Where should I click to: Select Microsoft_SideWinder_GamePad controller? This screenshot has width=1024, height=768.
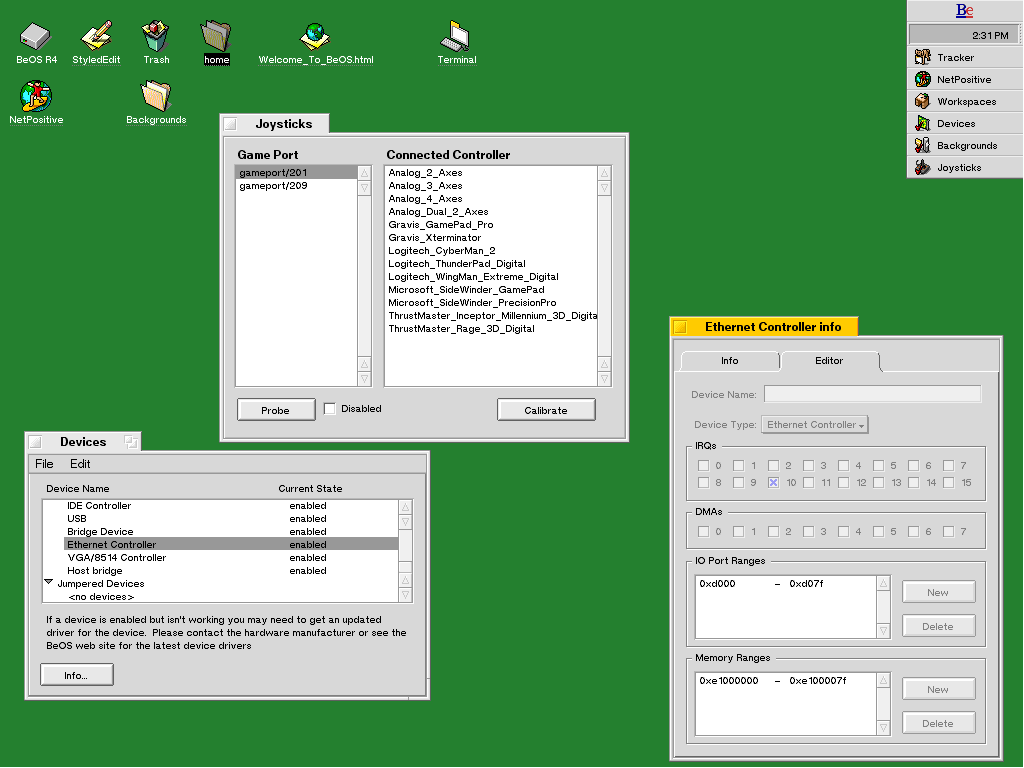coord(491,289)
